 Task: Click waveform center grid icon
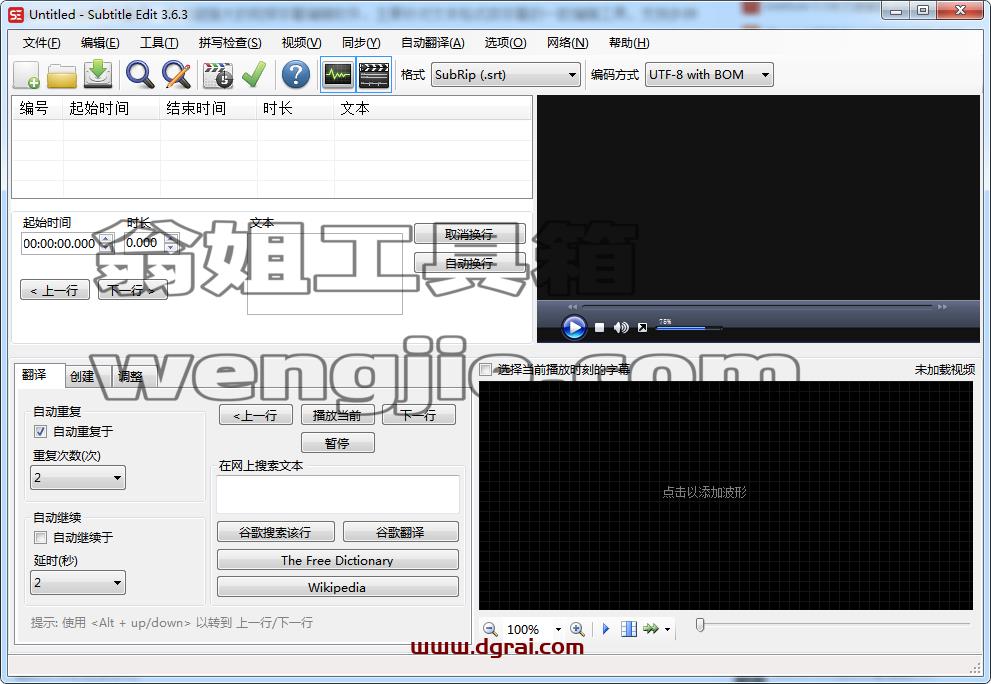pos(629,629)
